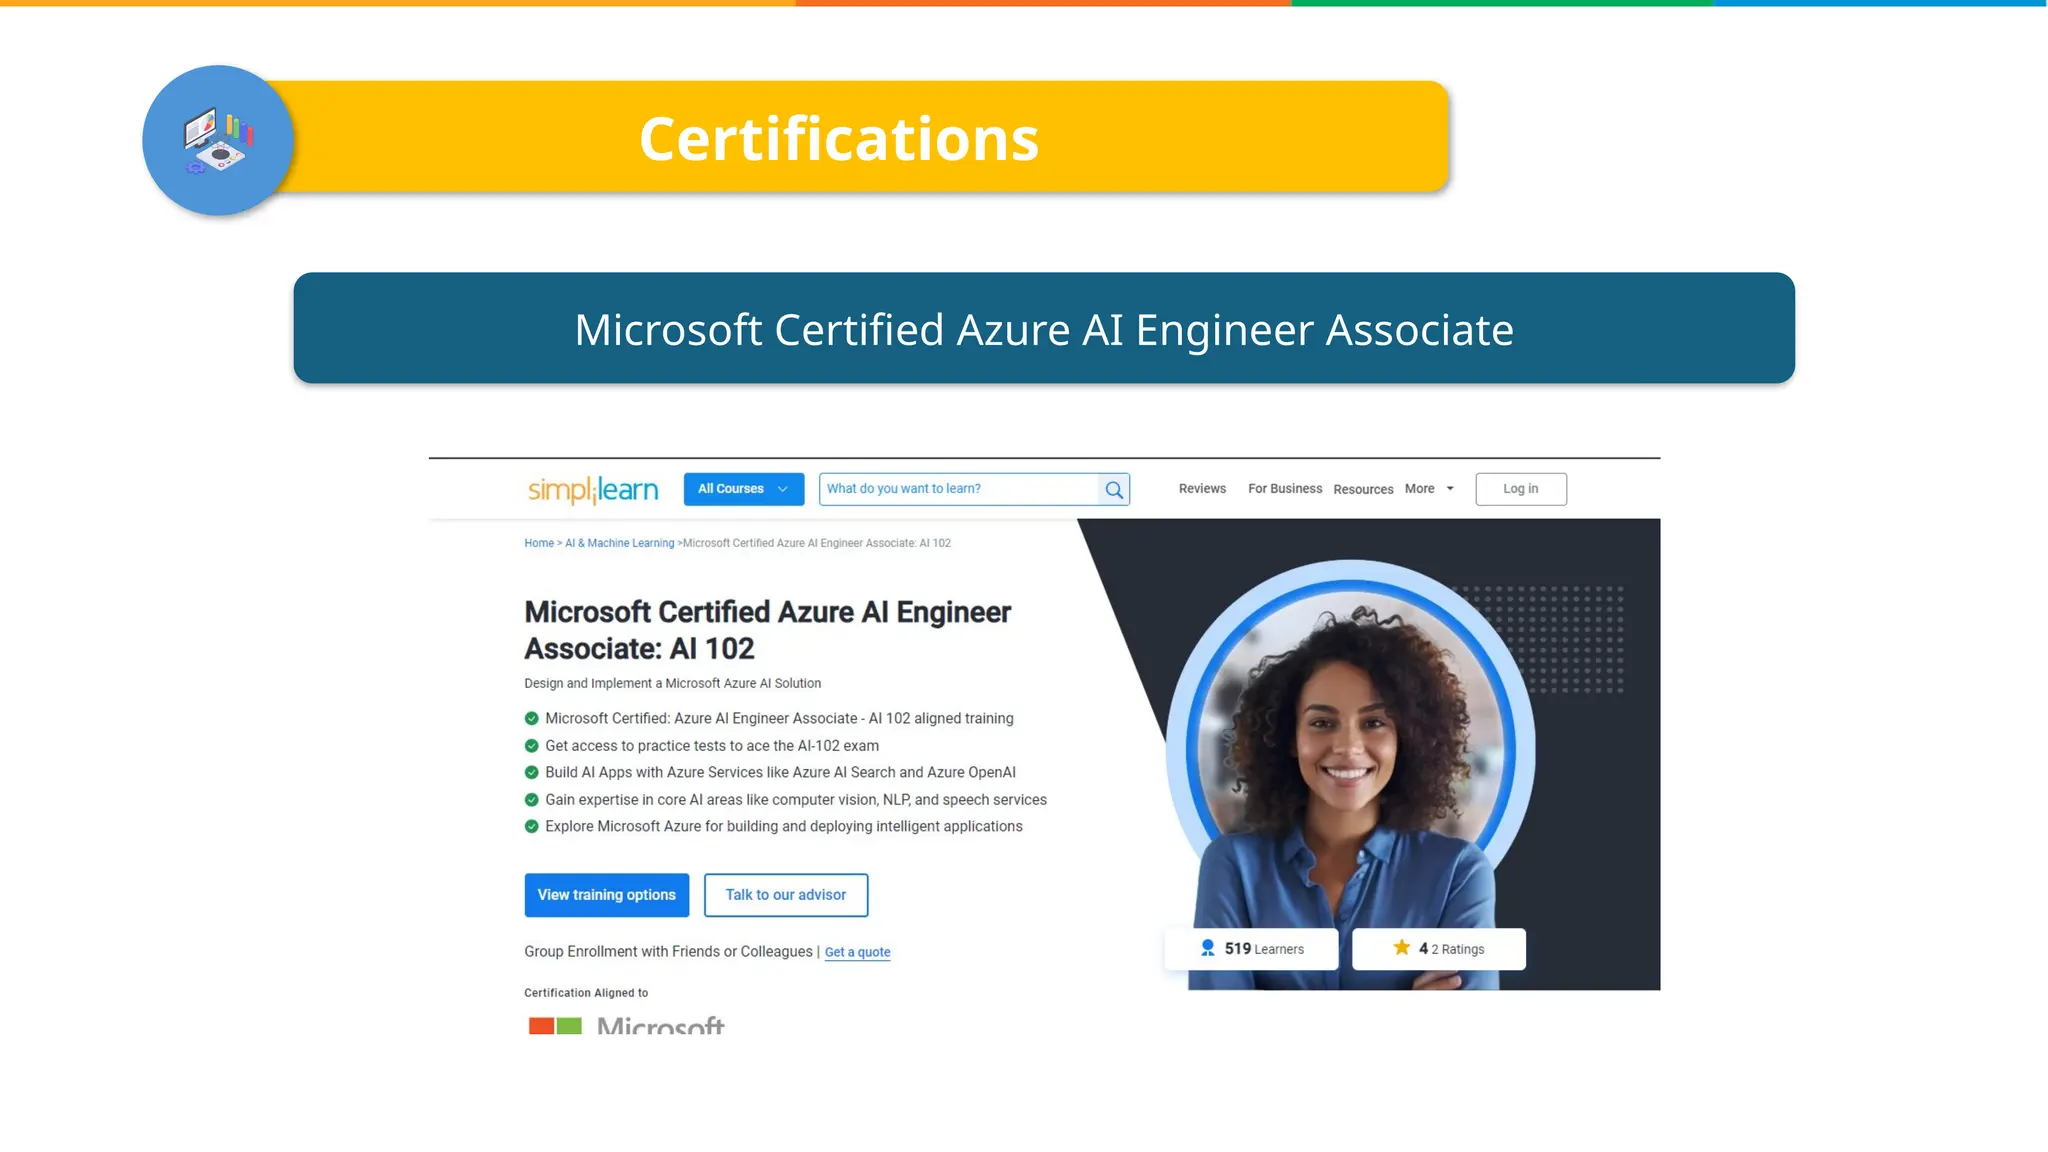Click checkmark beside 'AI 102 aligned training'
This screenshot has width=2048, height=1152.
coord(532,719)
